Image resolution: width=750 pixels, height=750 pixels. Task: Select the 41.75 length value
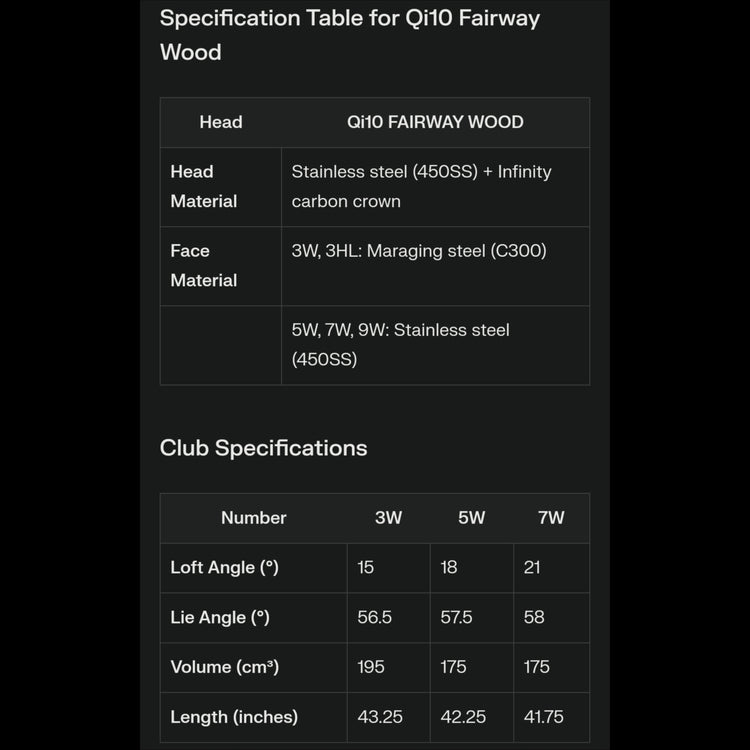pyautogui.click(x=544, y=717)
